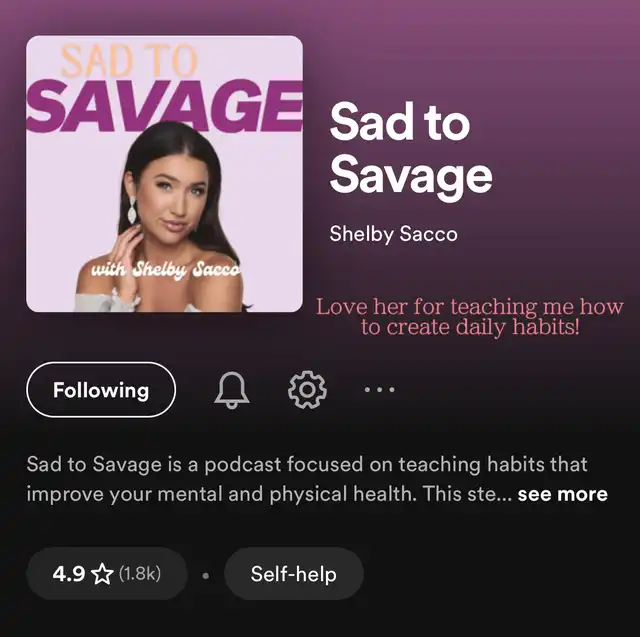This screenshot has width=640, height=637.
Task: Click the (1.8k) ratings count
Action: (x=140, y=574)
